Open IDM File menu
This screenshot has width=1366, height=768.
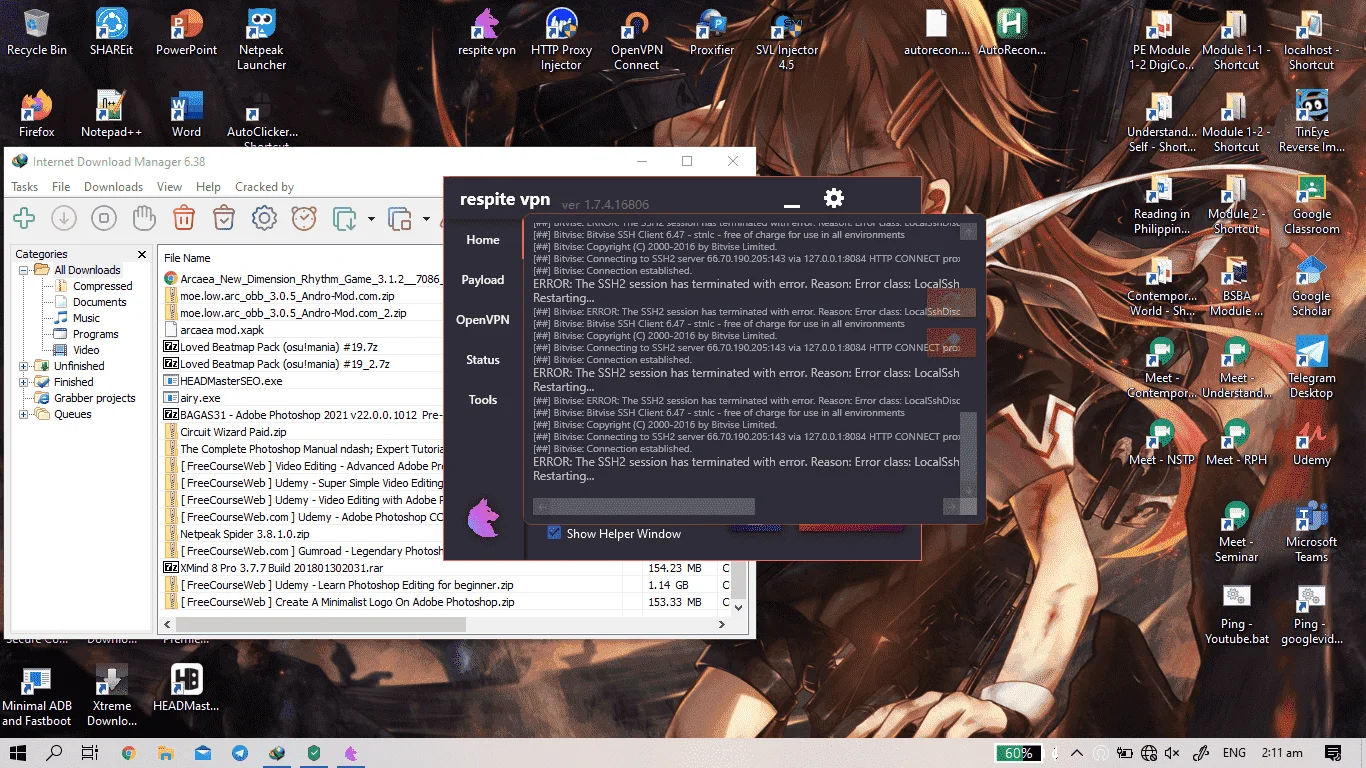point(61,187)
